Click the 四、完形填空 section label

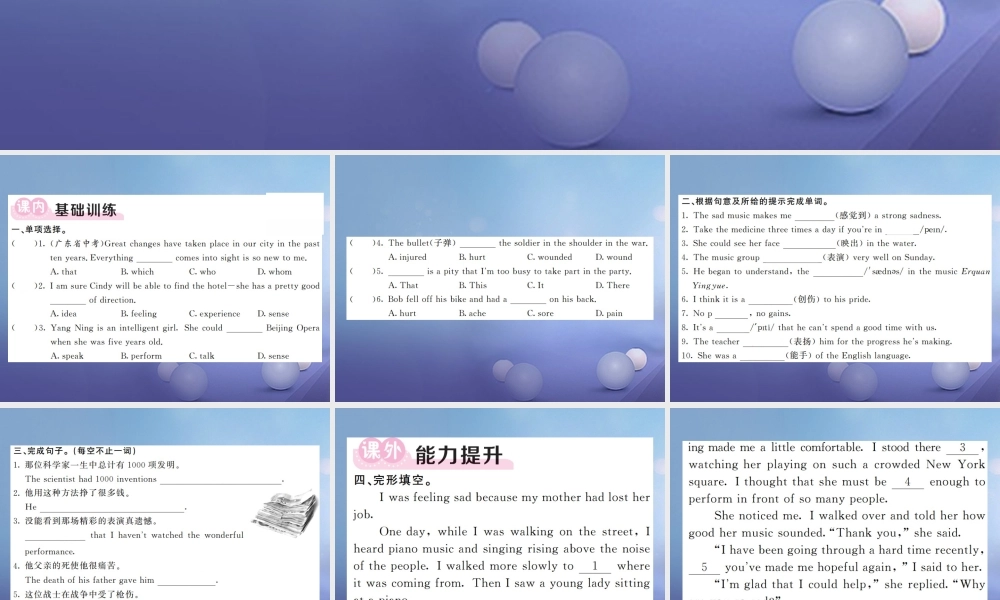[x=393, y=480]
